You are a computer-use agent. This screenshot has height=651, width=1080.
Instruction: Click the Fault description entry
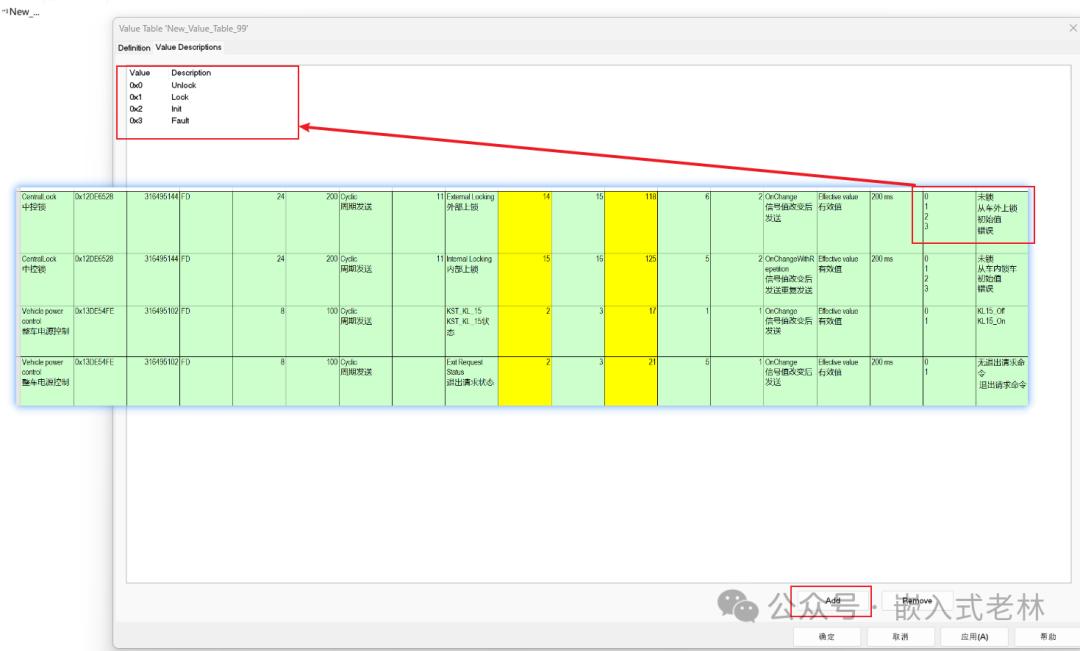click(x=180, y=121)
